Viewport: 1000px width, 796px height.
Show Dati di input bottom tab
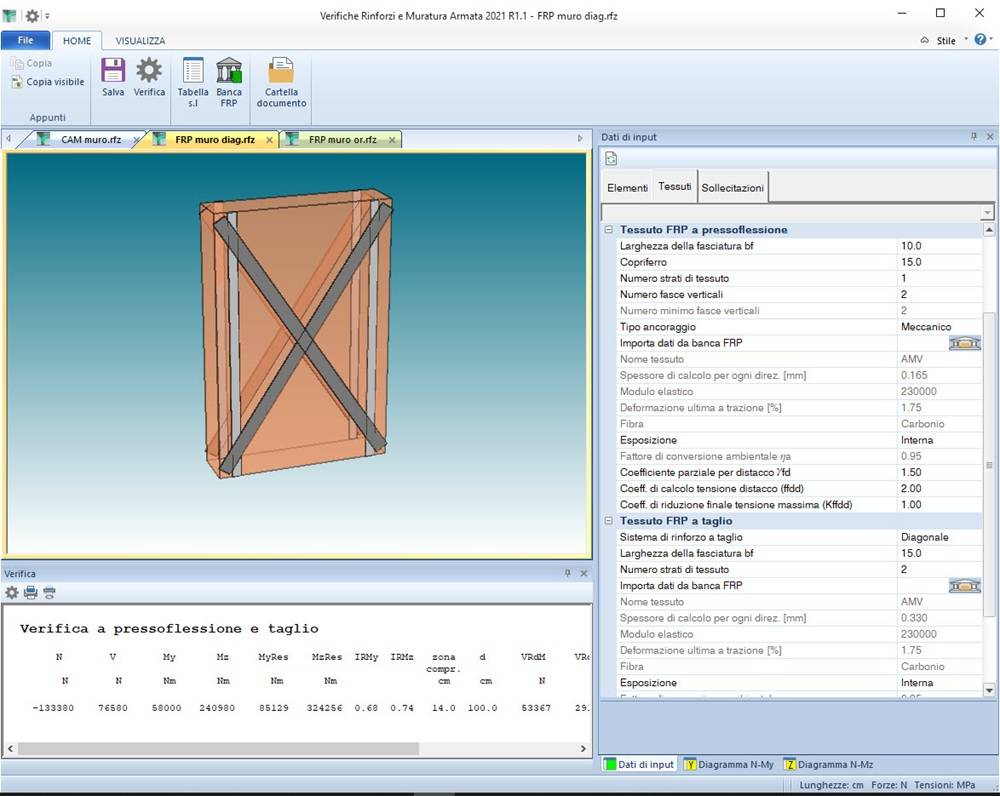639,764
